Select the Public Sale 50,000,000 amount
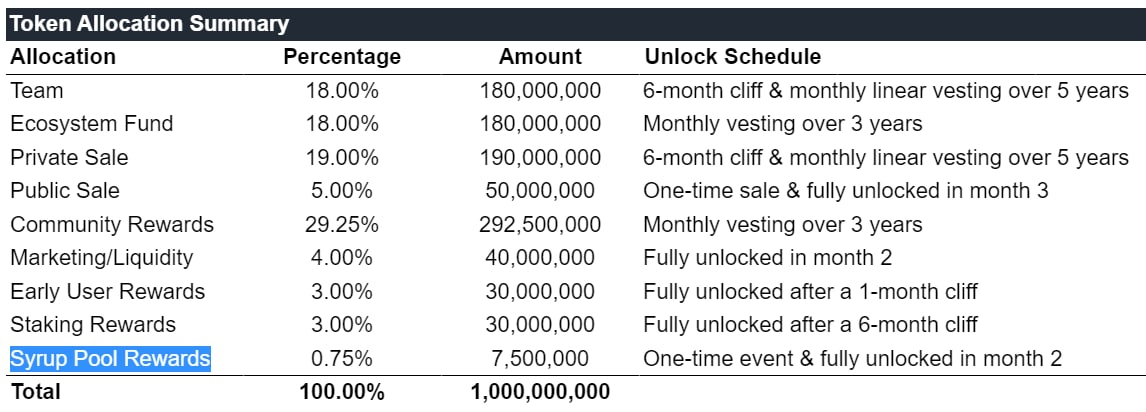This screenshot has width=1146, height=412. 540,191
